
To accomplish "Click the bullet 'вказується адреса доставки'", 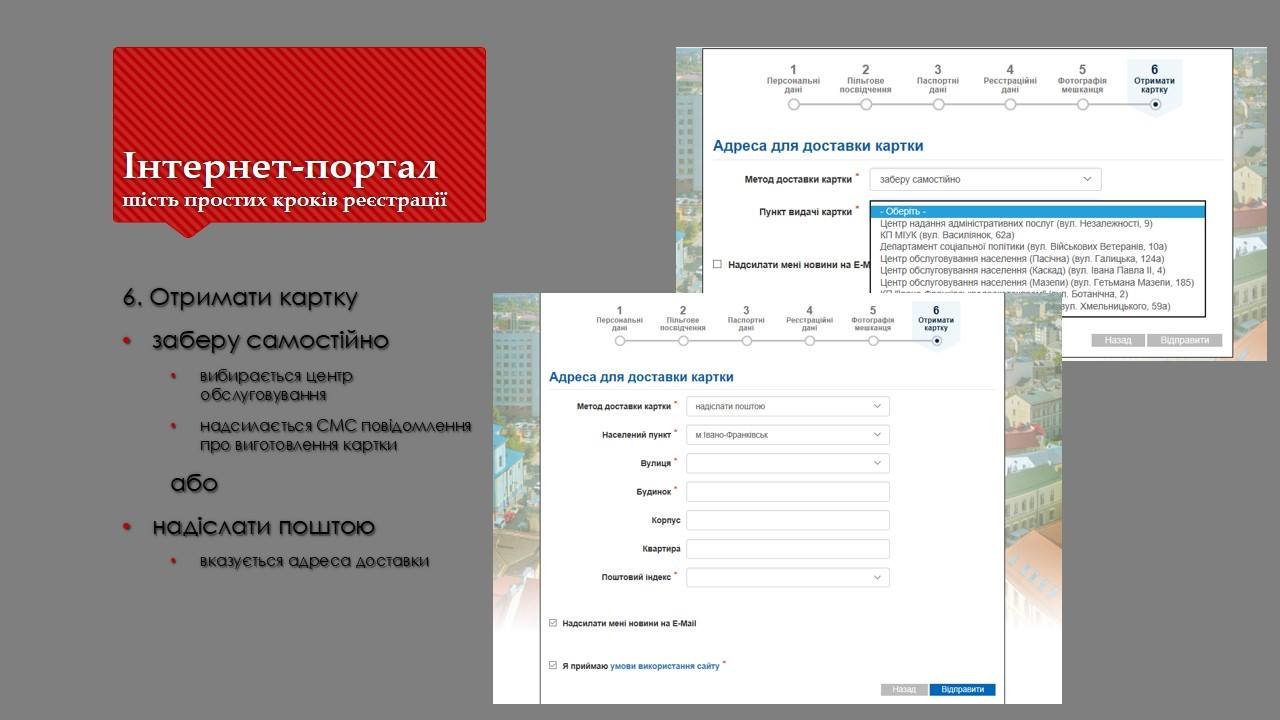I will click(314, 561).
